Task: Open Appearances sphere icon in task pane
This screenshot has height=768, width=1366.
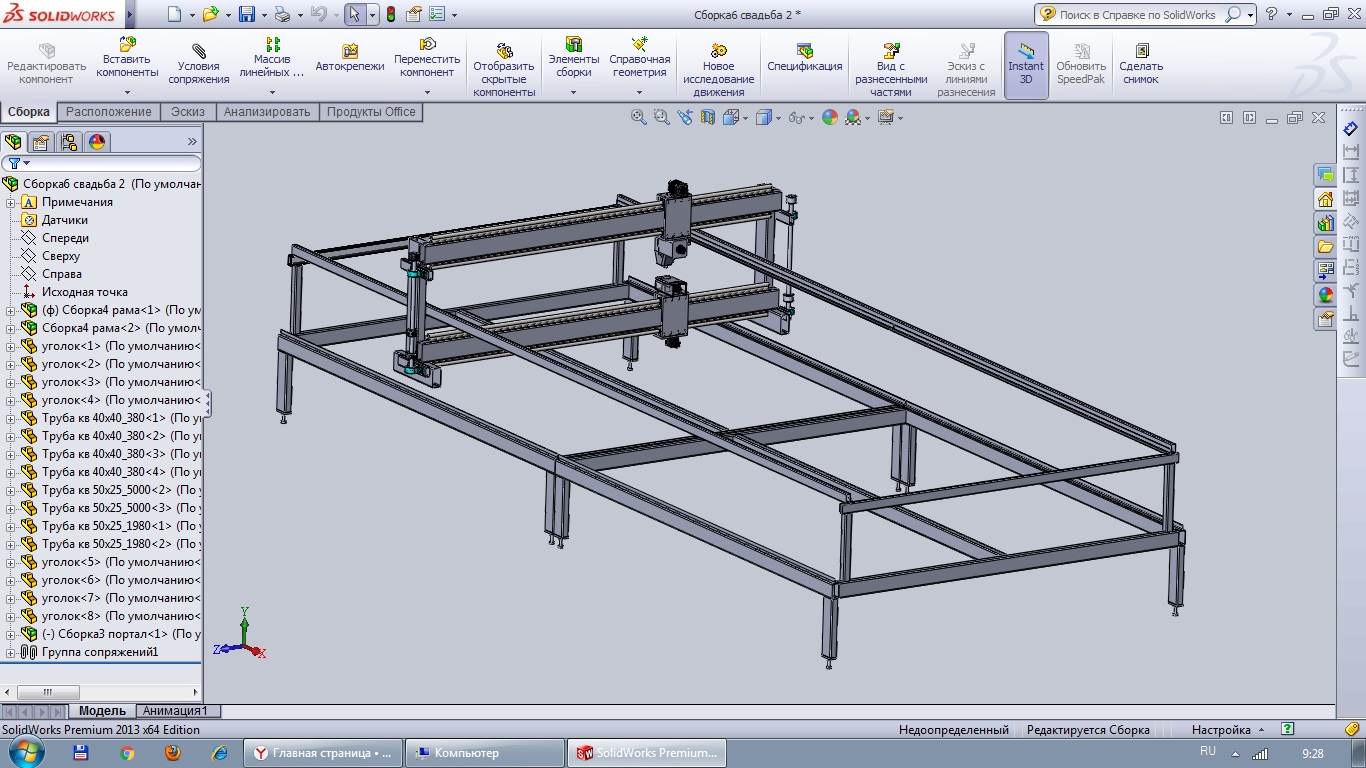Action: pyautogui.click(x=1325, y=295)
